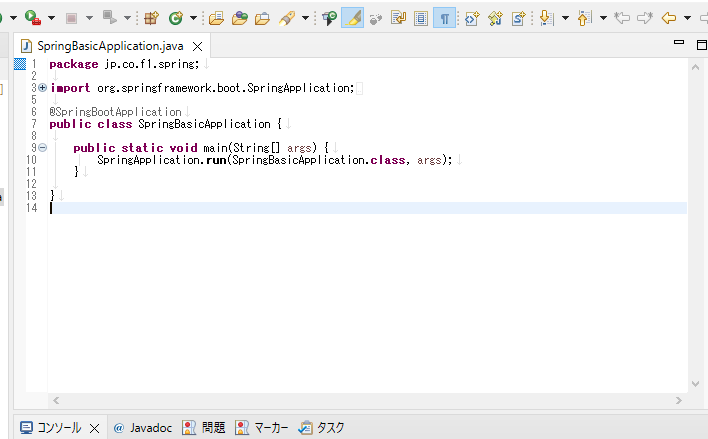This screenshot has width=708, height=439.
Task: Click the New Java Package icon
Action: [151, 17]
